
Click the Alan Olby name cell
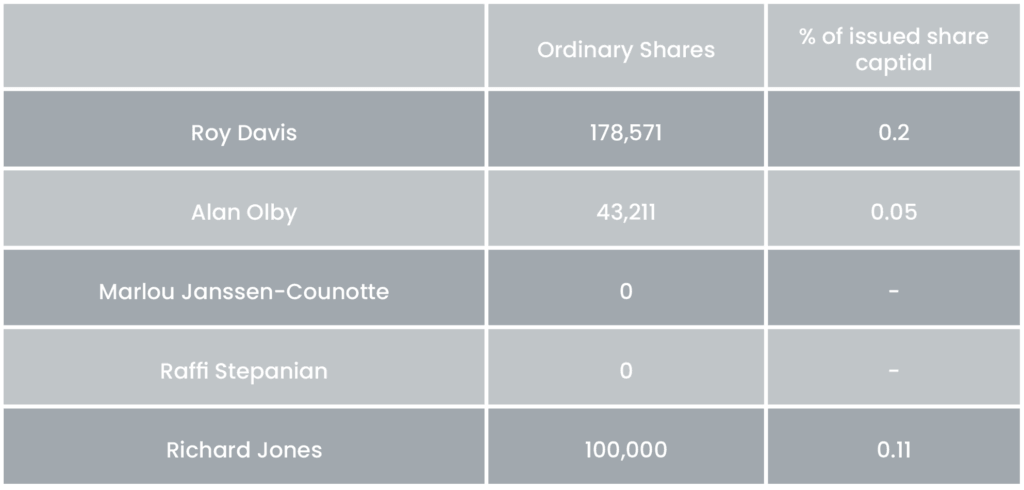pos(244,212)
